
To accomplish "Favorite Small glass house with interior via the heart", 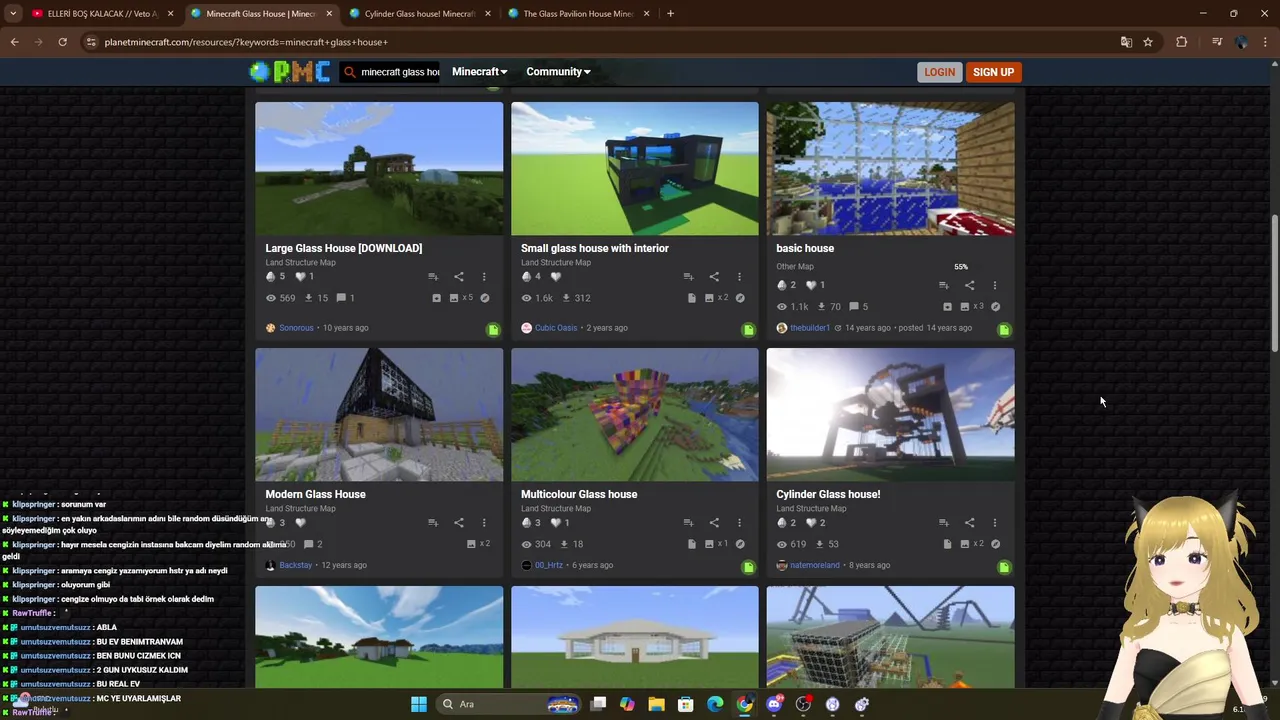I will click(556, 277).
